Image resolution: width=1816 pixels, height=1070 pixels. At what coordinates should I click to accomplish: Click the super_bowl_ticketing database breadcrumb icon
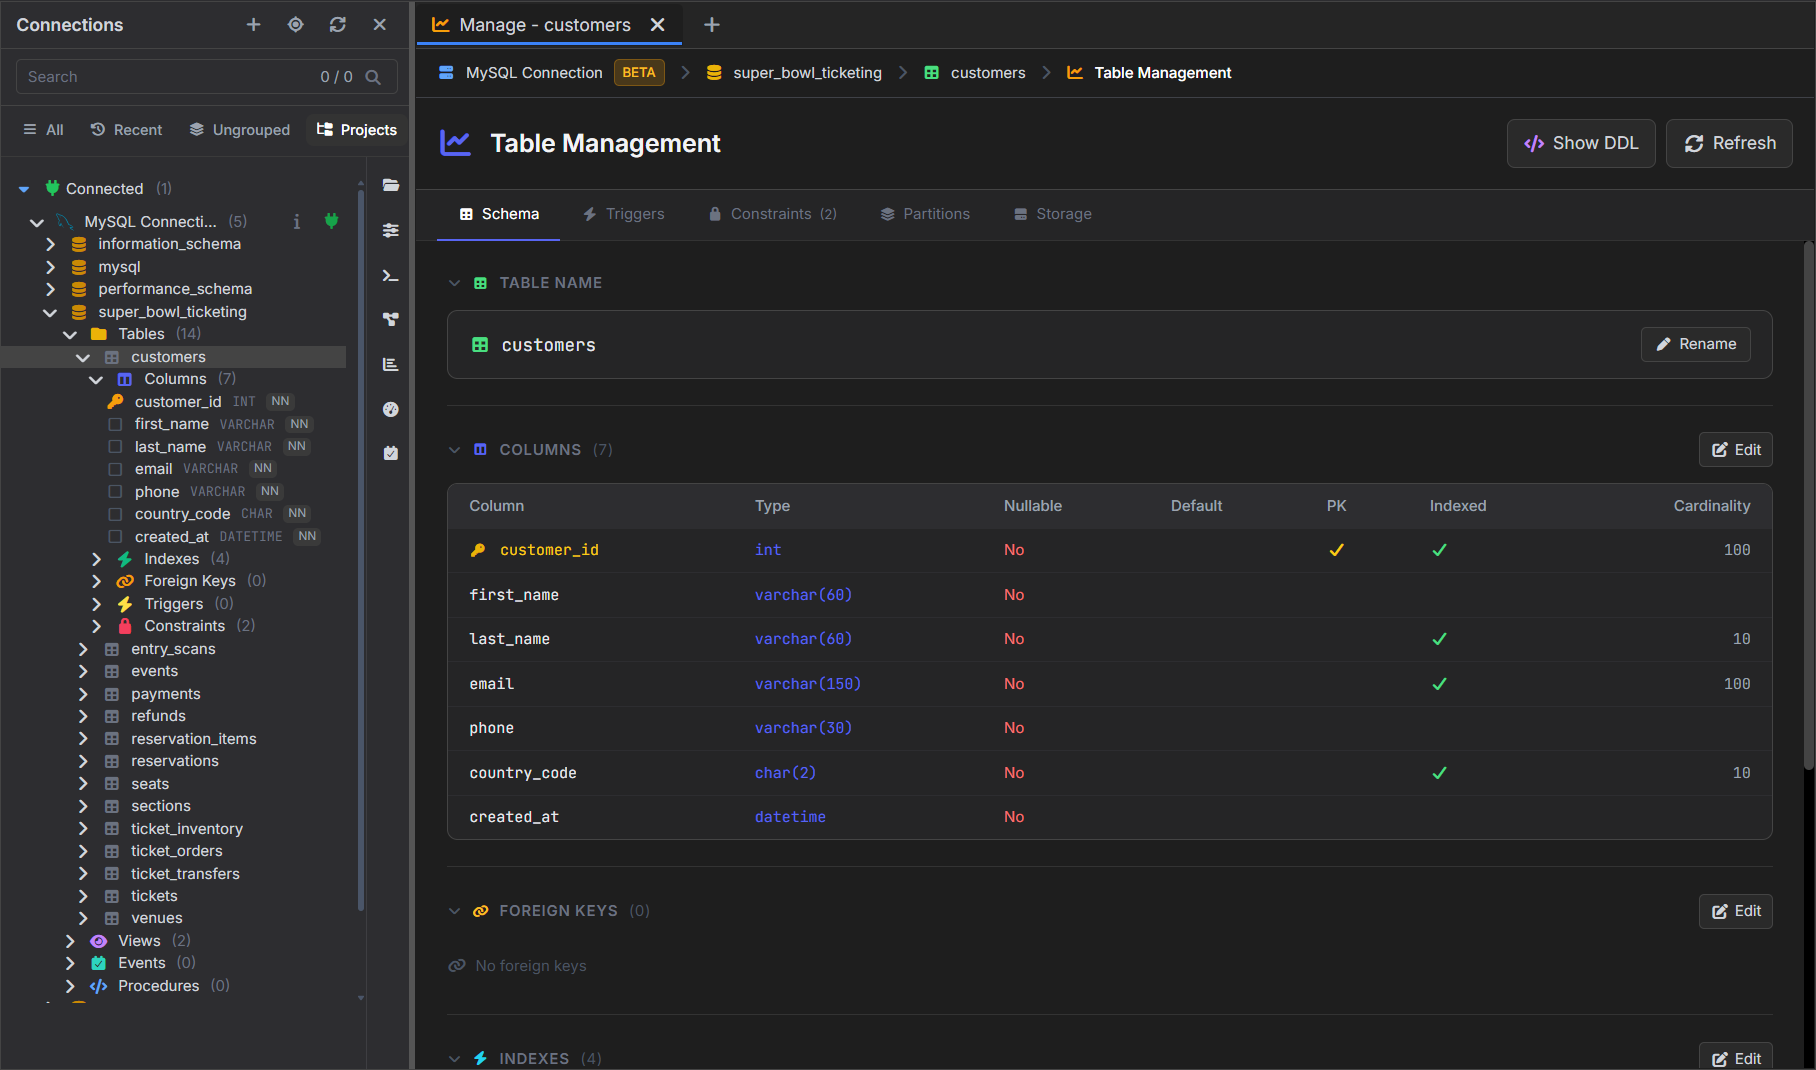[714, 73]
